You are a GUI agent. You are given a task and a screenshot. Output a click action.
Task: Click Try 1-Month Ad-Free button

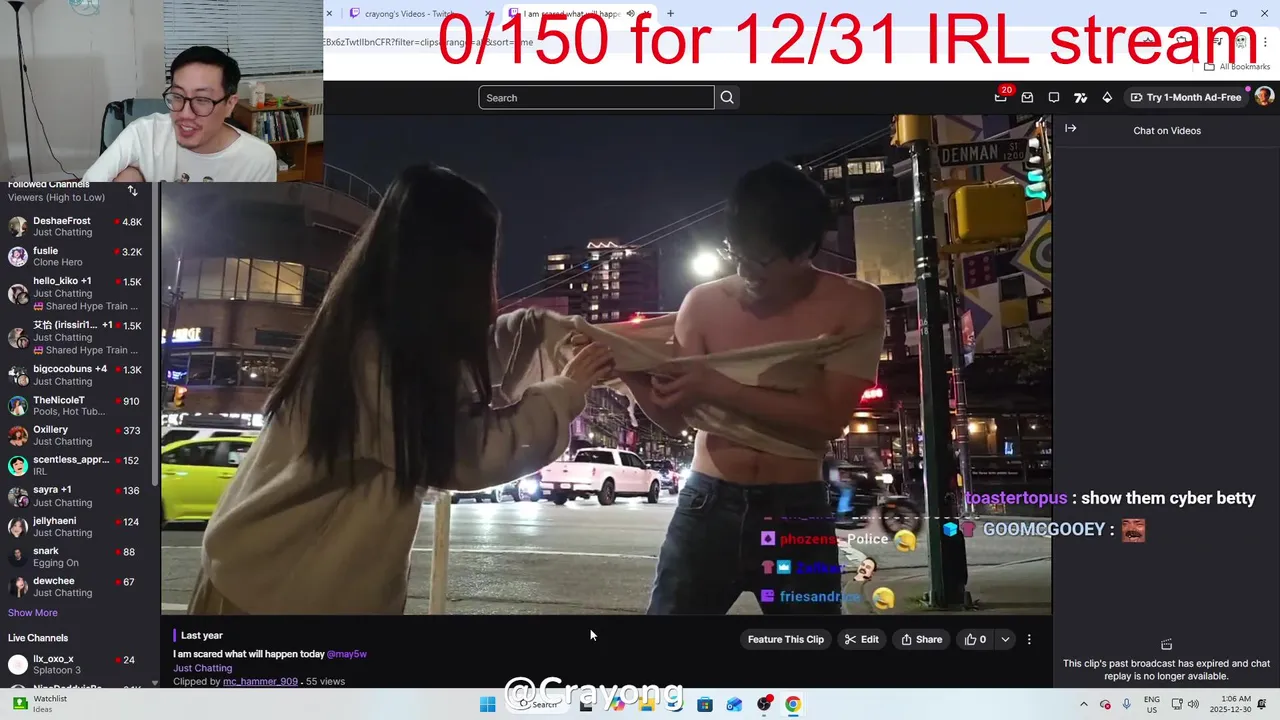[1186, 97]
